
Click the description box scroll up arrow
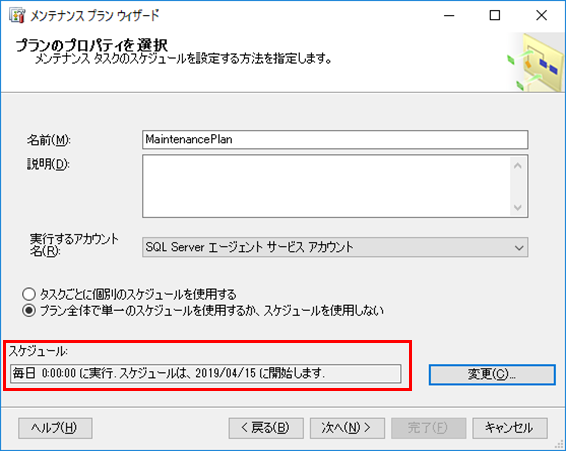point(518,166)
